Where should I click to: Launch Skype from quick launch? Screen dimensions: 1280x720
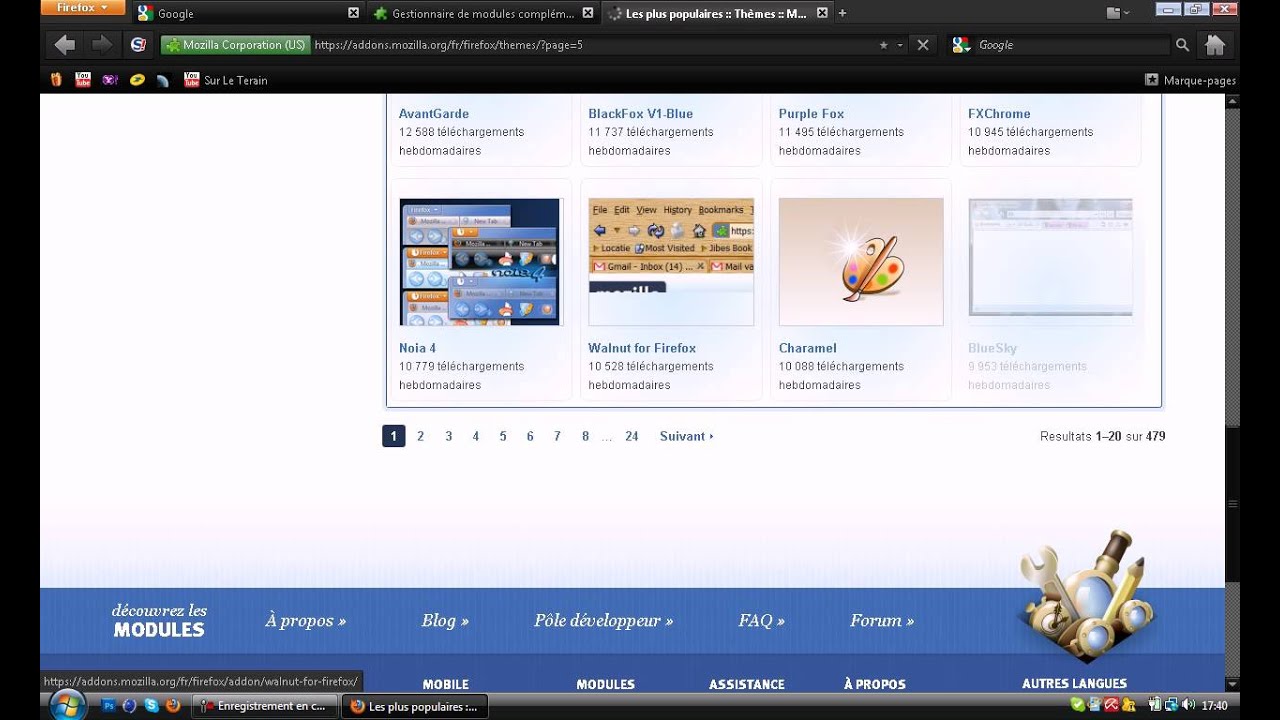151,706
